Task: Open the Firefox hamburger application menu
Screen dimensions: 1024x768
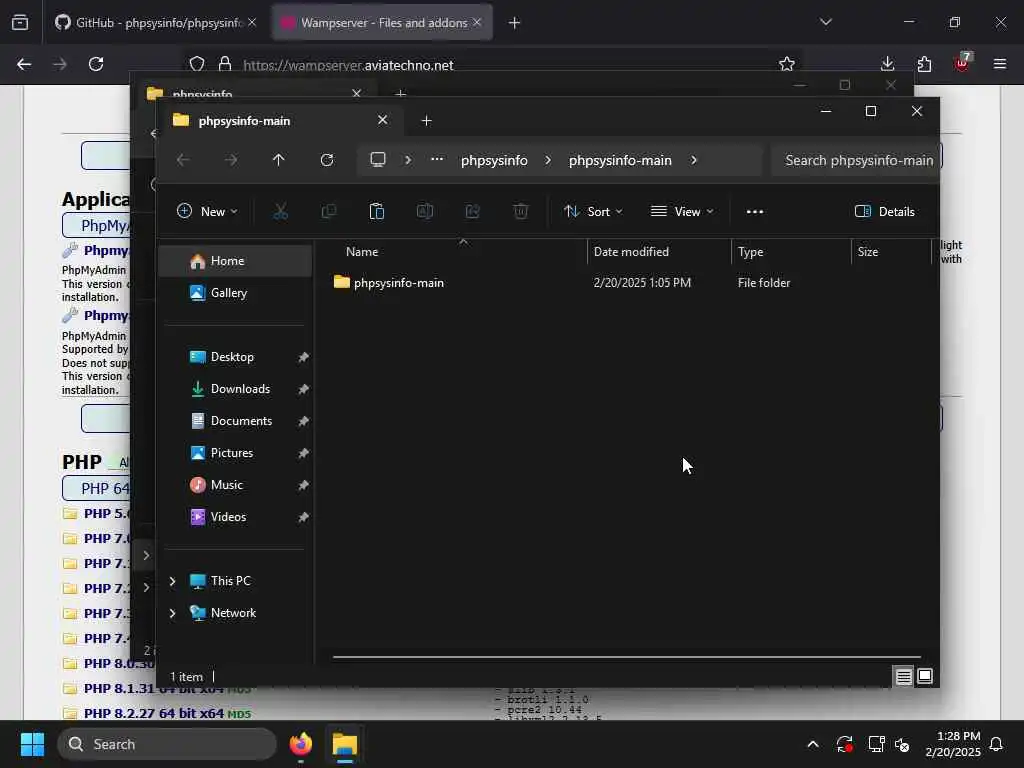Action: click(x=1000, y=64)
